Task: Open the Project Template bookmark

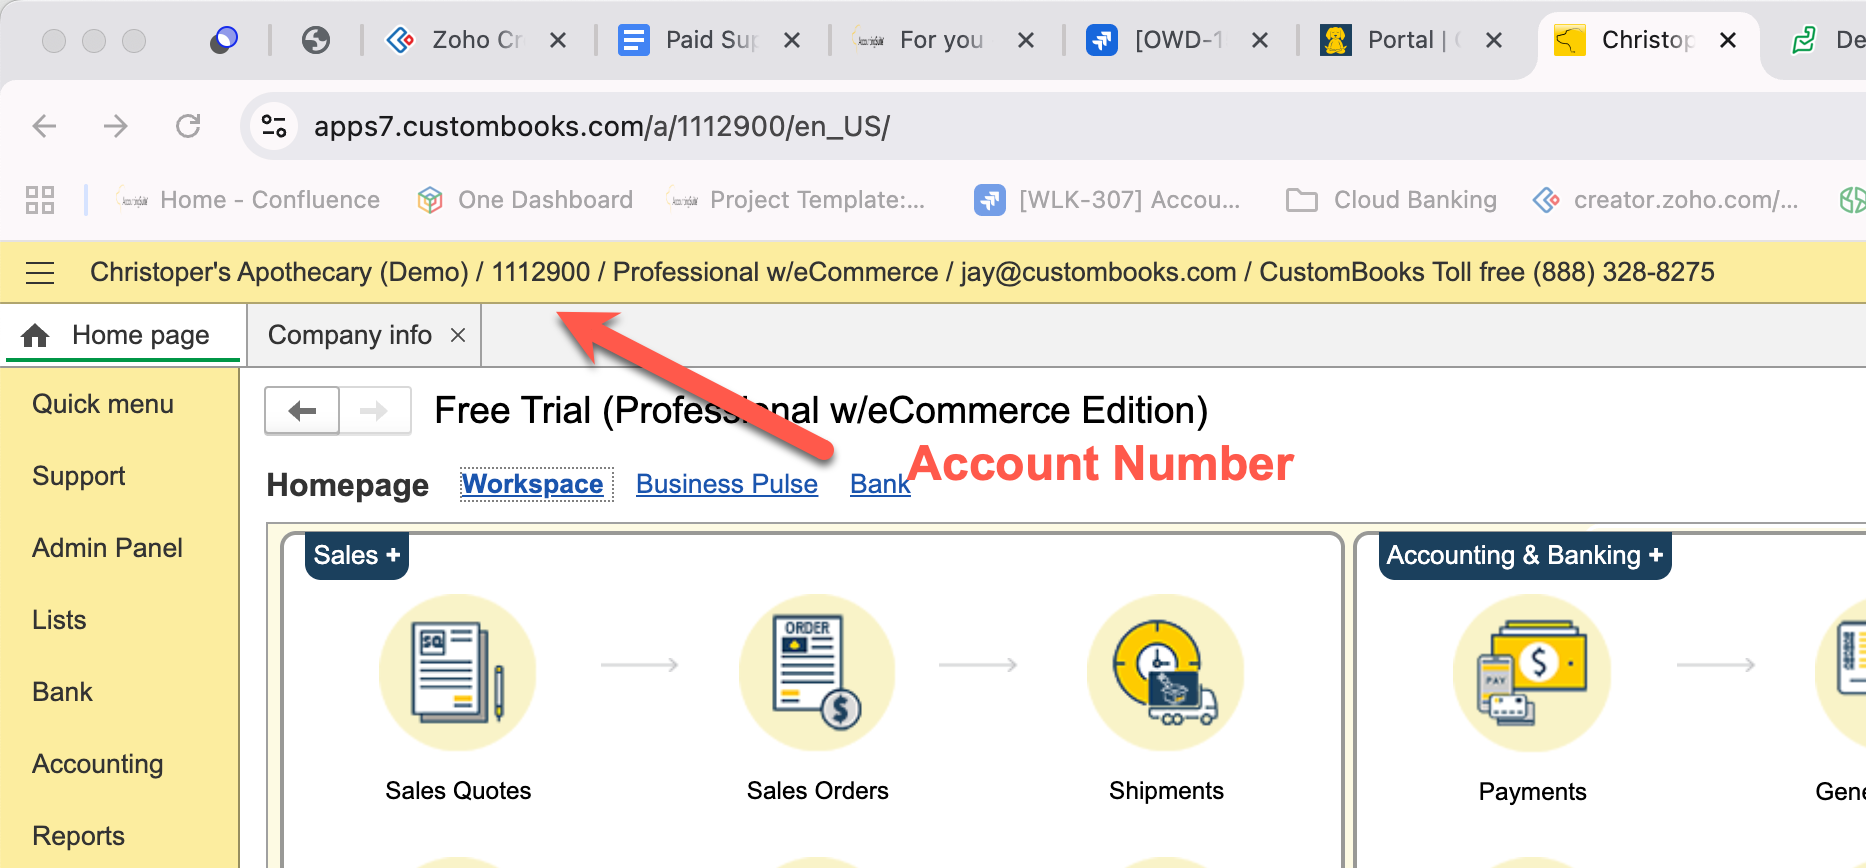Action: click(796, 200)
